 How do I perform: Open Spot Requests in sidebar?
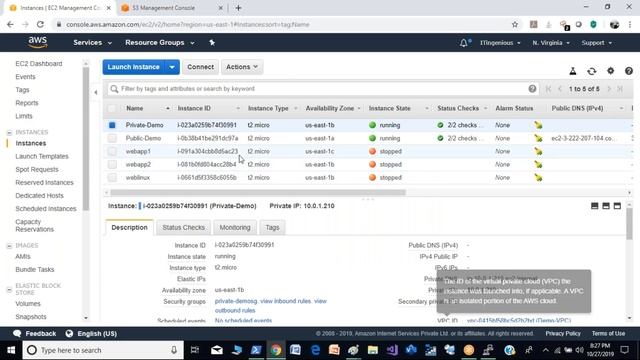click(x=37, y=169)
